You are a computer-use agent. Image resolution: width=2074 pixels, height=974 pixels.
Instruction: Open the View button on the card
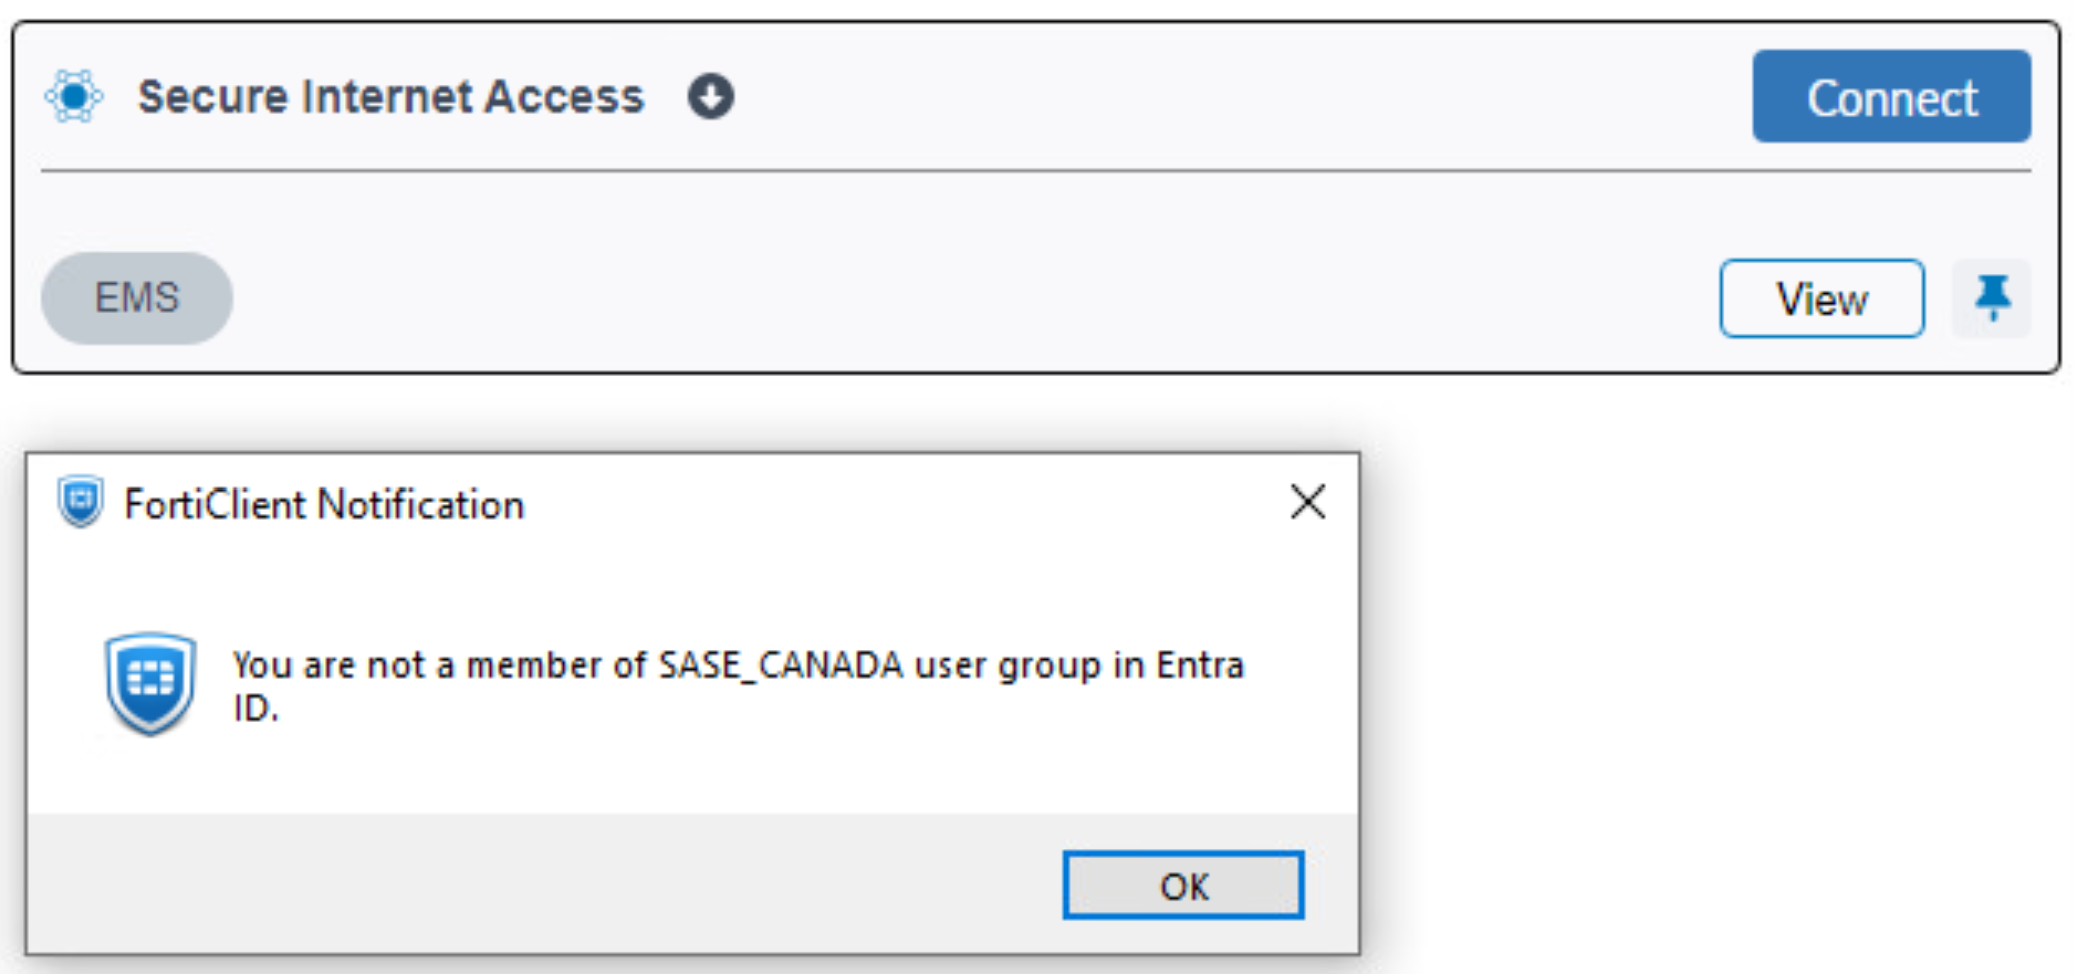click(x=1822, y=299)
